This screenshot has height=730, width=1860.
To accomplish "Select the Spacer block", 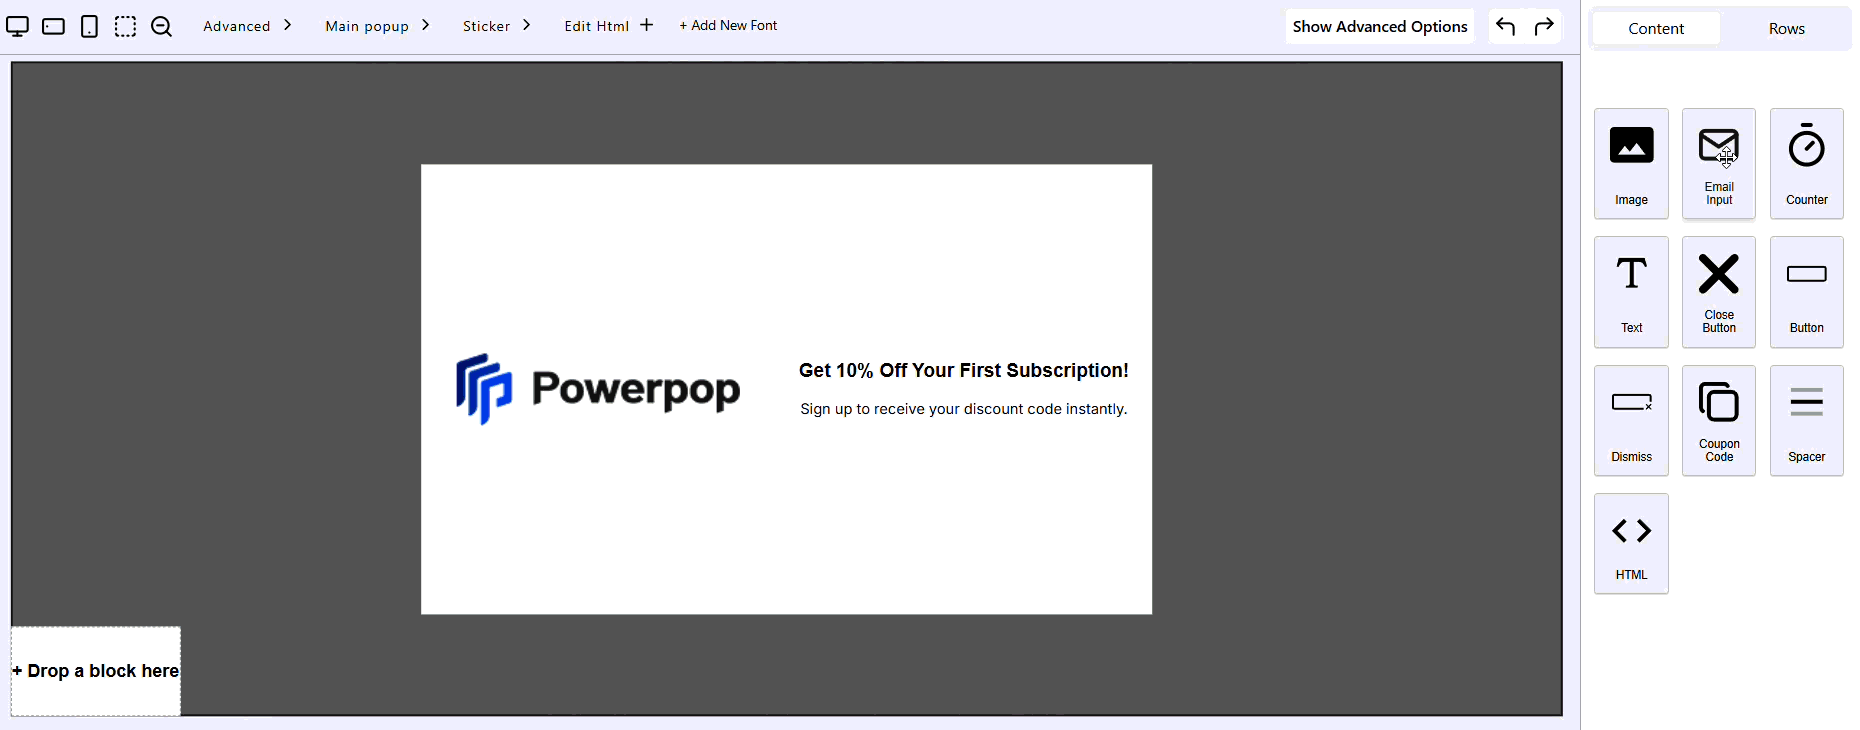I will pyautogui.click(x=1807, y=420).
